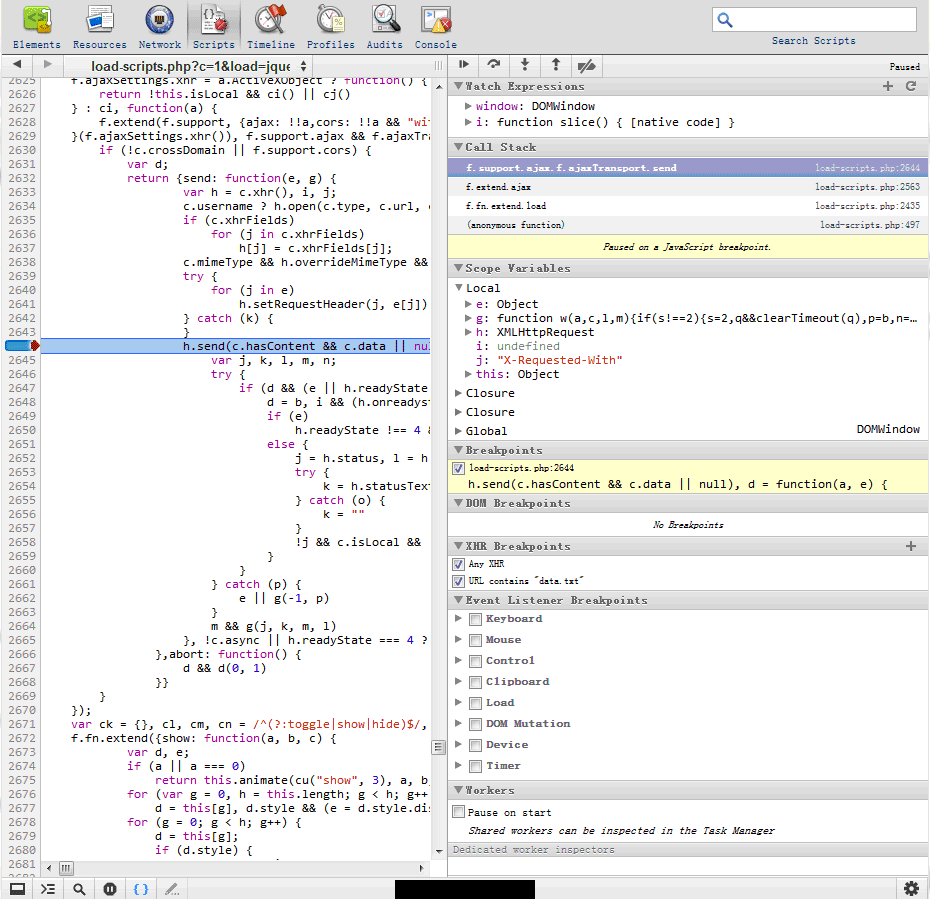
Task: Remove breakpoint marker on line 2644
Action: 21,346
